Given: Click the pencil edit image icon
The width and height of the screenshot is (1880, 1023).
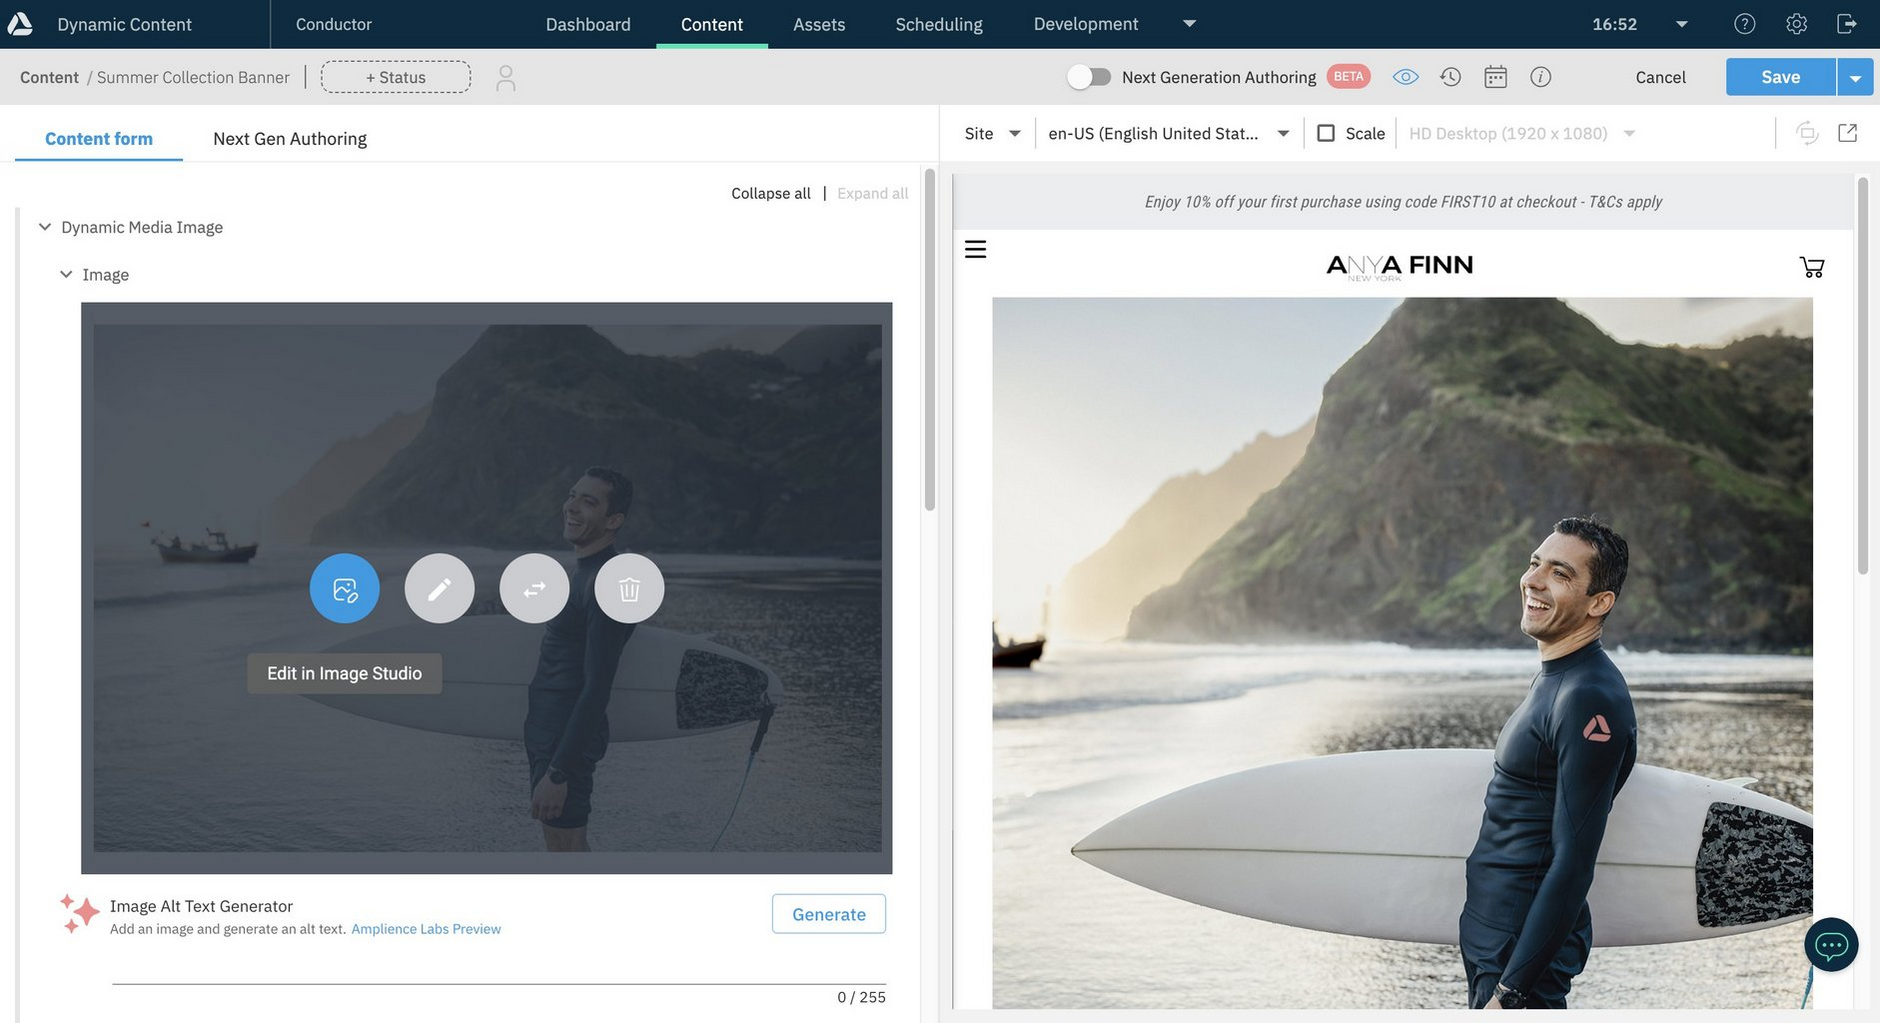Looking at the screenshot, I should [x=439, y=588].
